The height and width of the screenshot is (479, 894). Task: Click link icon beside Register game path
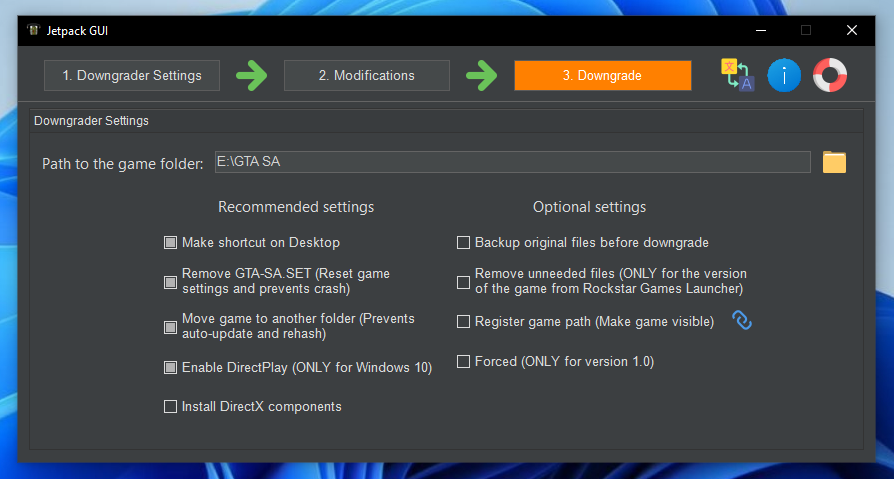coord(742,320)
